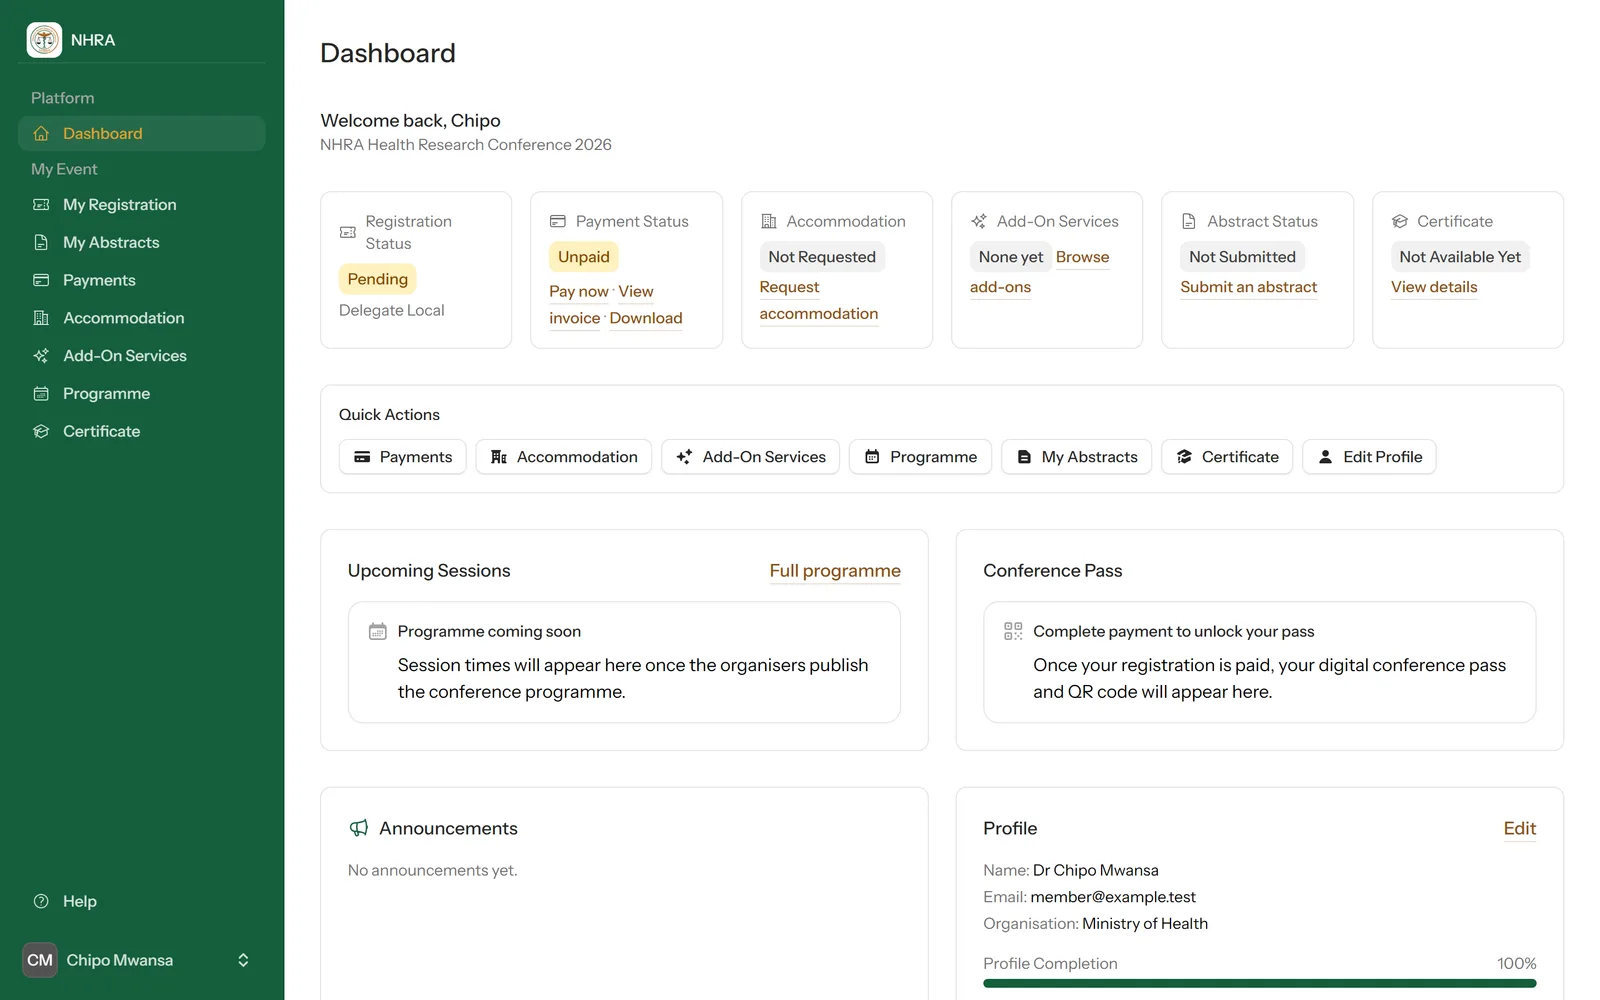This screenshot has height=1000, width=1600.
Task: Open My Registration in the sidebar
Action: tap(141, 205)
